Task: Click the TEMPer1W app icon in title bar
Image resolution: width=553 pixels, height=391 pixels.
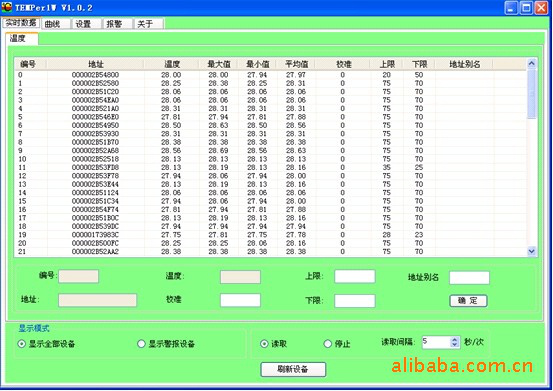Action: 6,7
